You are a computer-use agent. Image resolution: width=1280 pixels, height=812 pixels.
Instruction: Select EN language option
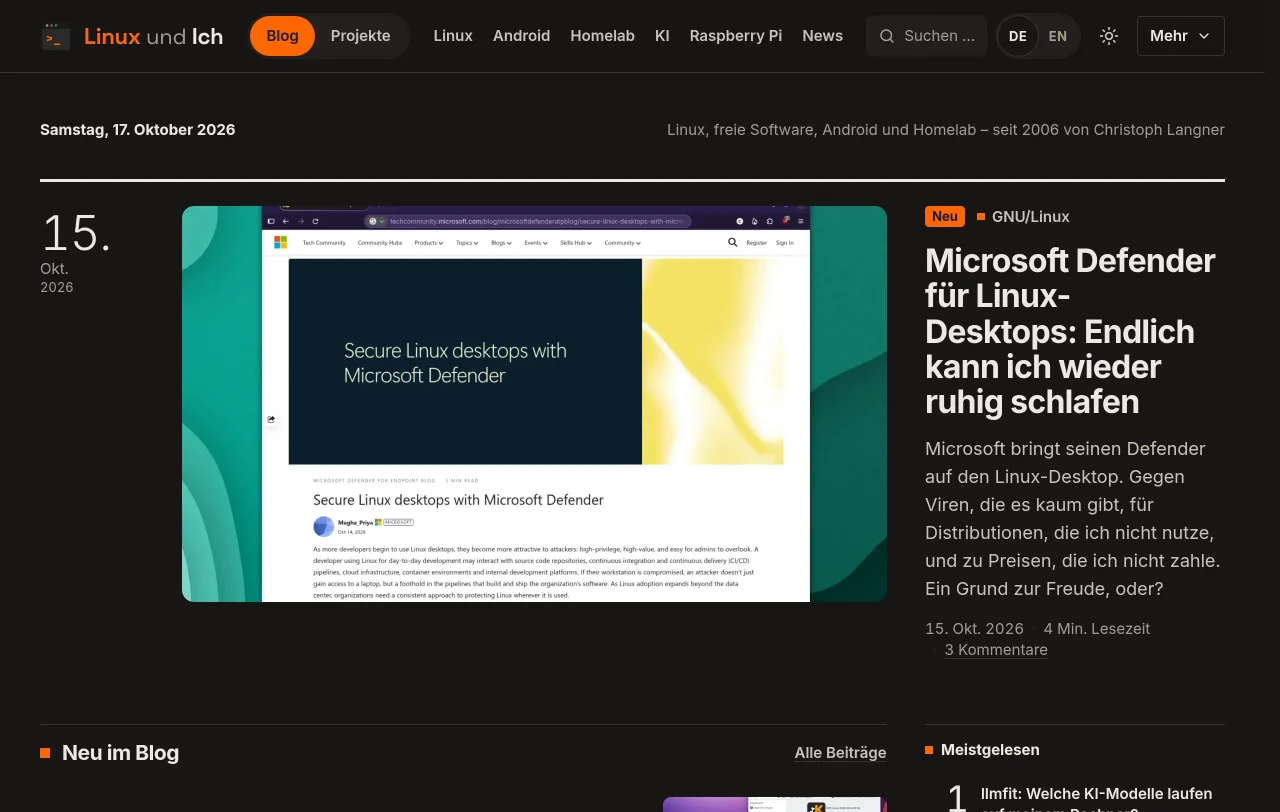(x=1058, y=36)
